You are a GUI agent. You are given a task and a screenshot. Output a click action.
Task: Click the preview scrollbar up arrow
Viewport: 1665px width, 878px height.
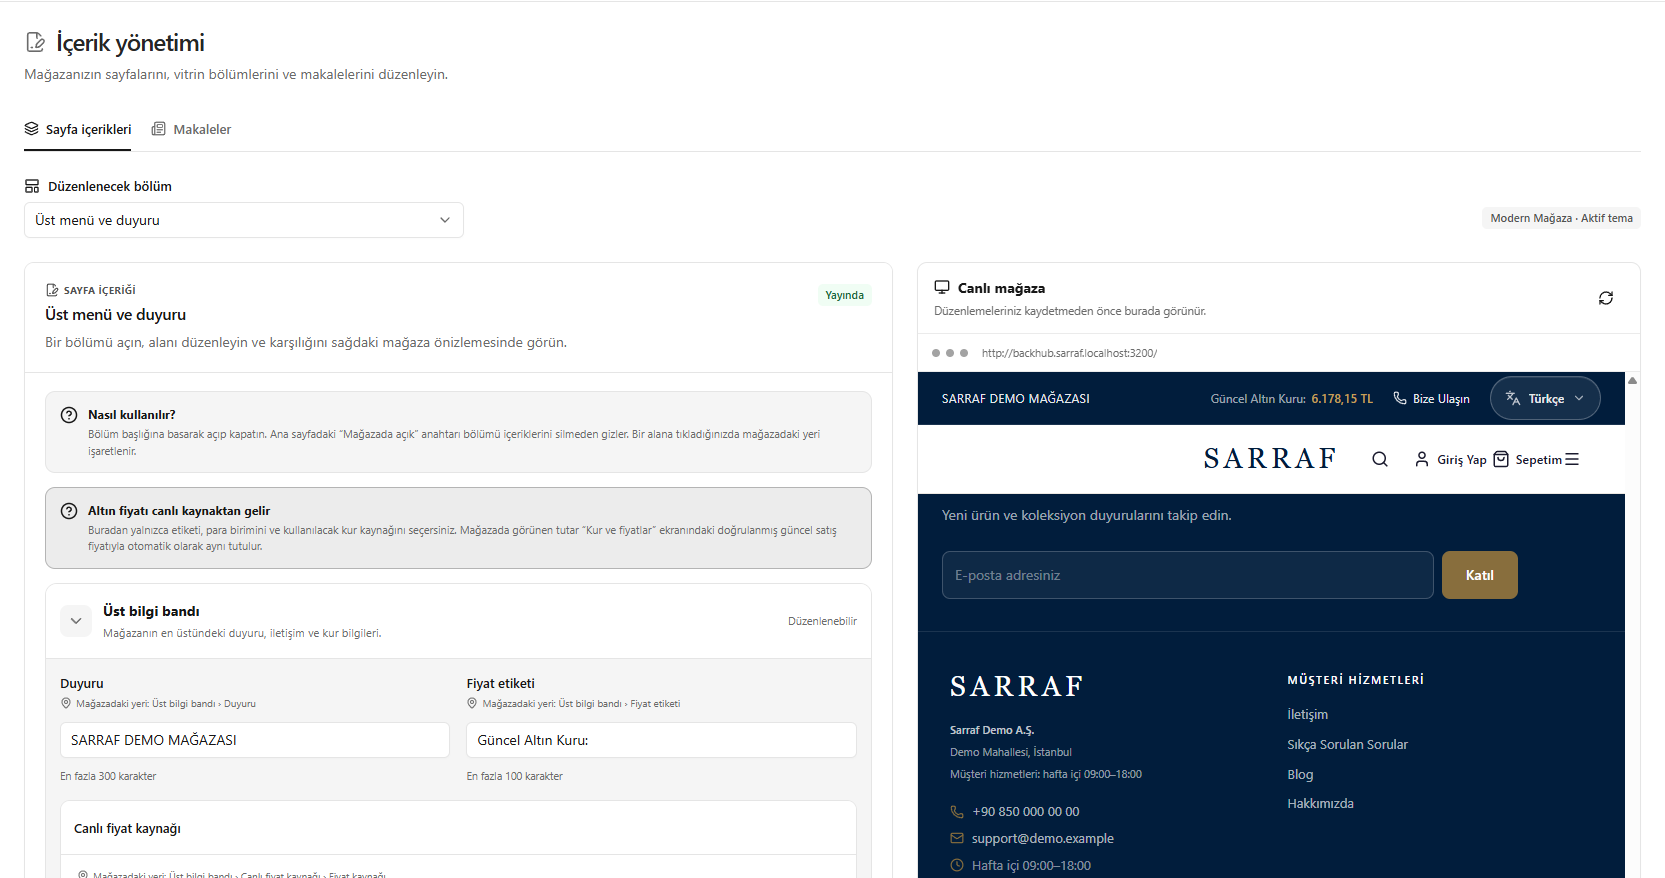[x=1632, y=380]
